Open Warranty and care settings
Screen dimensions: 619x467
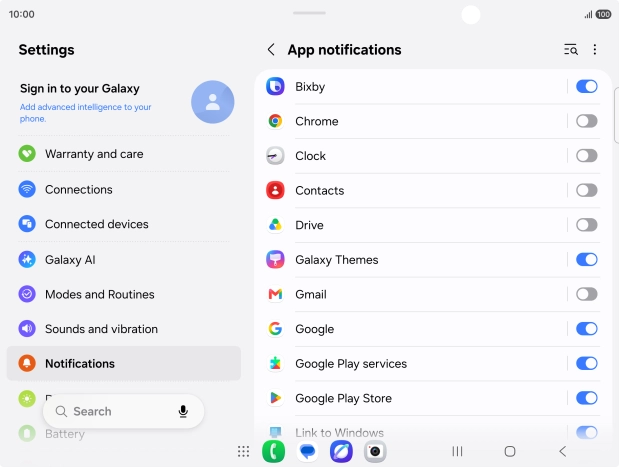click(x=124, y=154)
